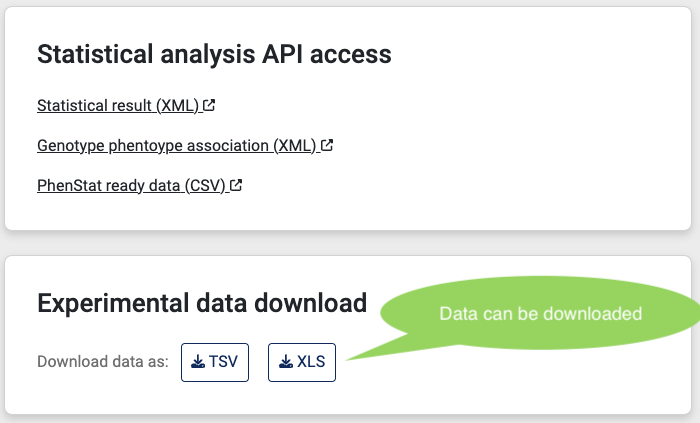Download experimental data as XLS

[x=302, y=362]
